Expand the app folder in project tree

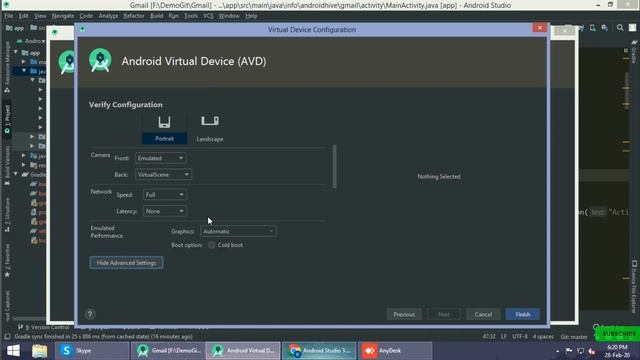16,52
